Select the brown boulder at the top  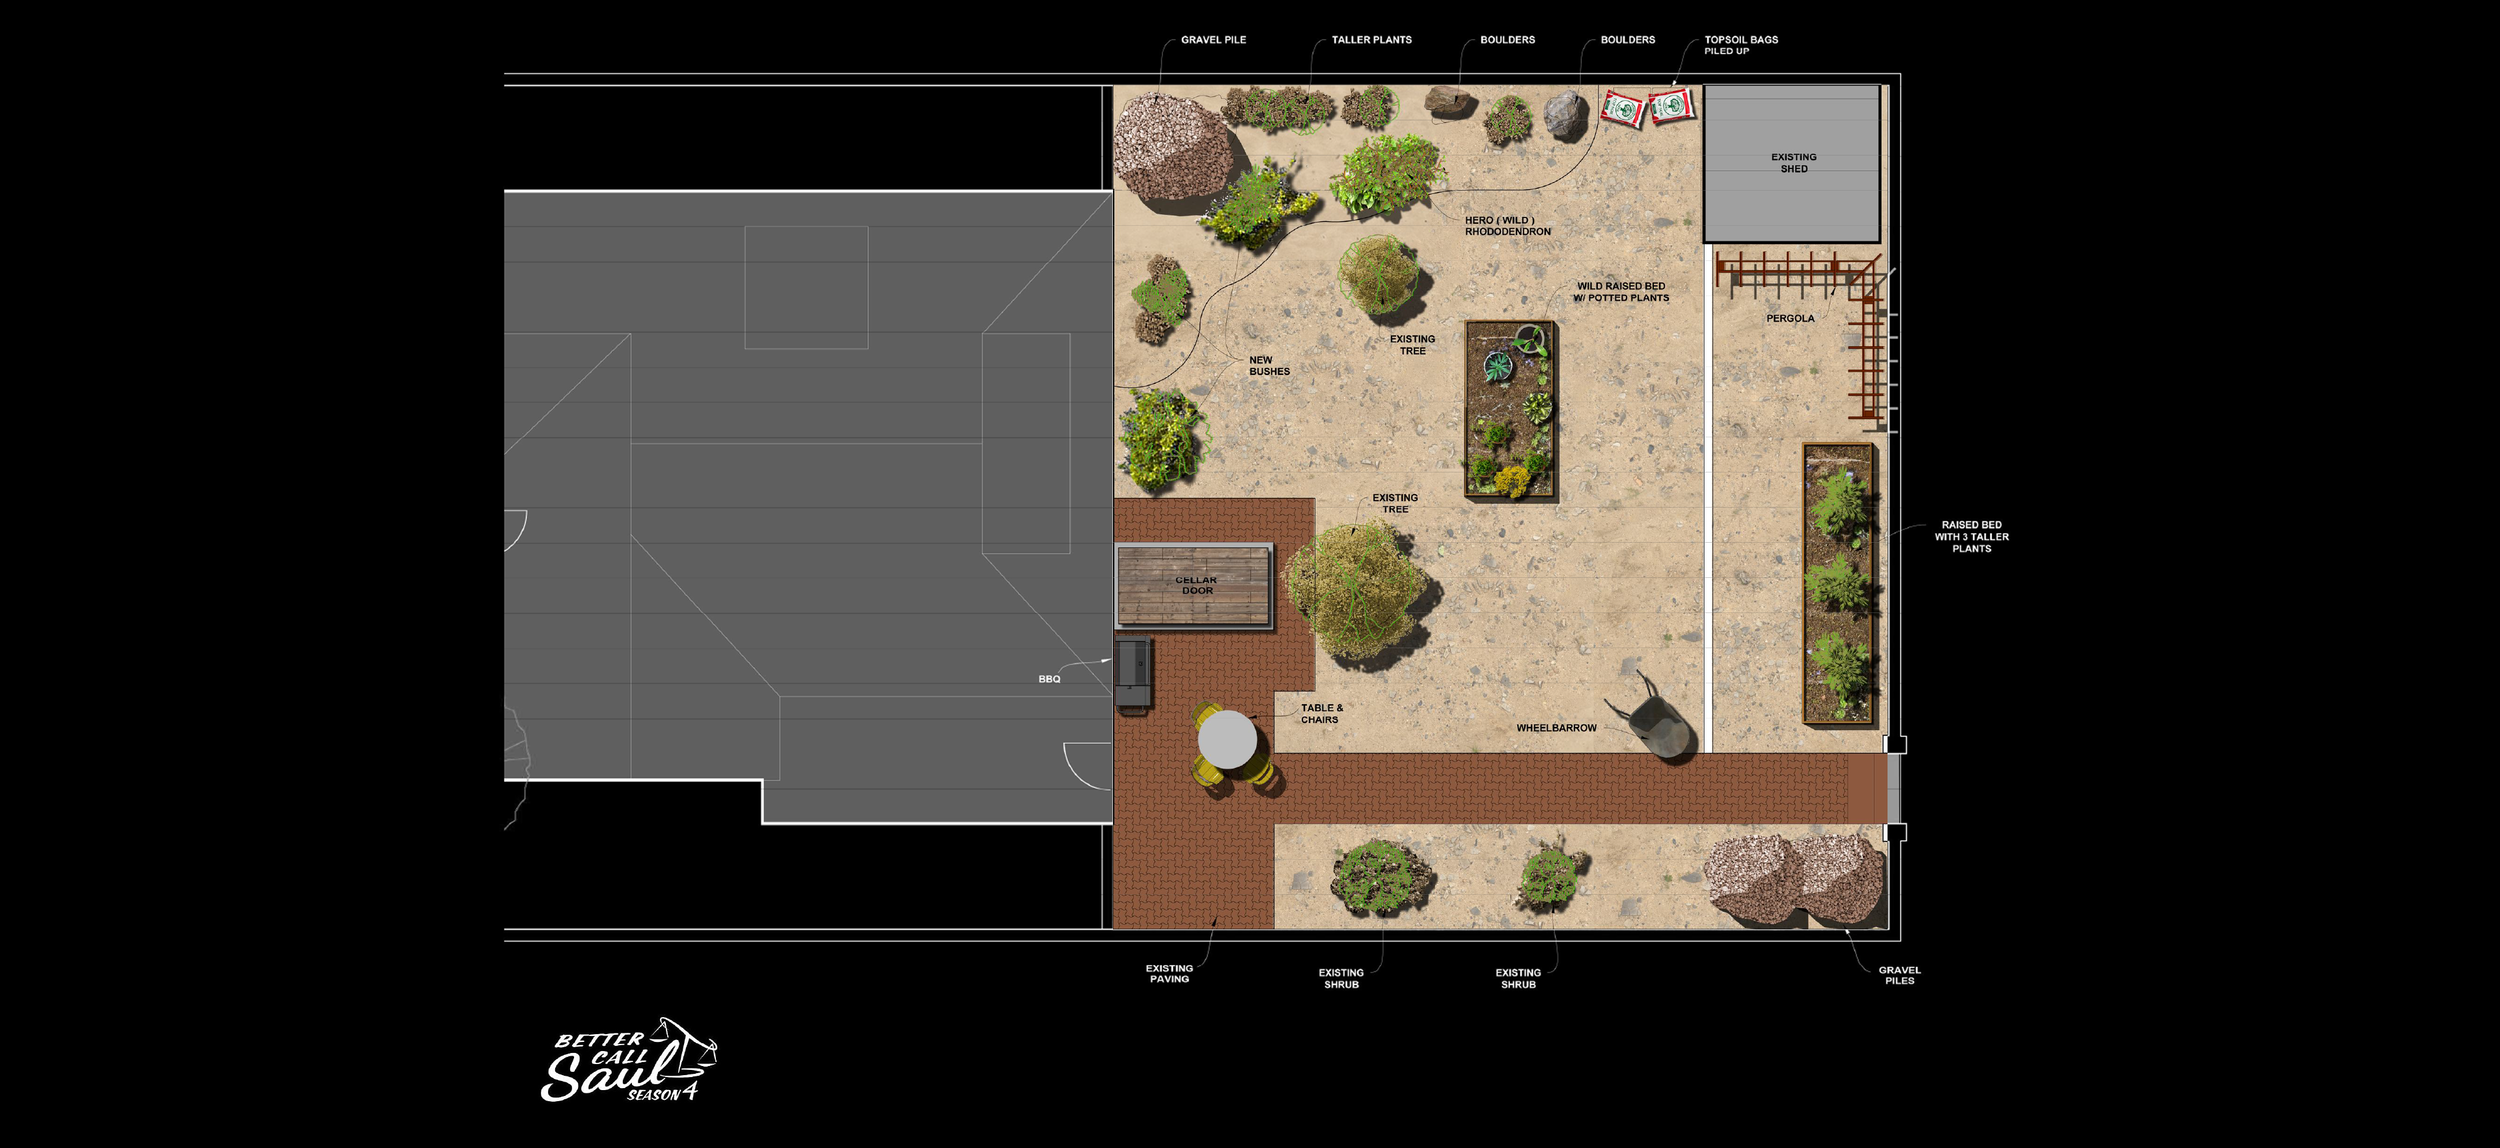1449,101
